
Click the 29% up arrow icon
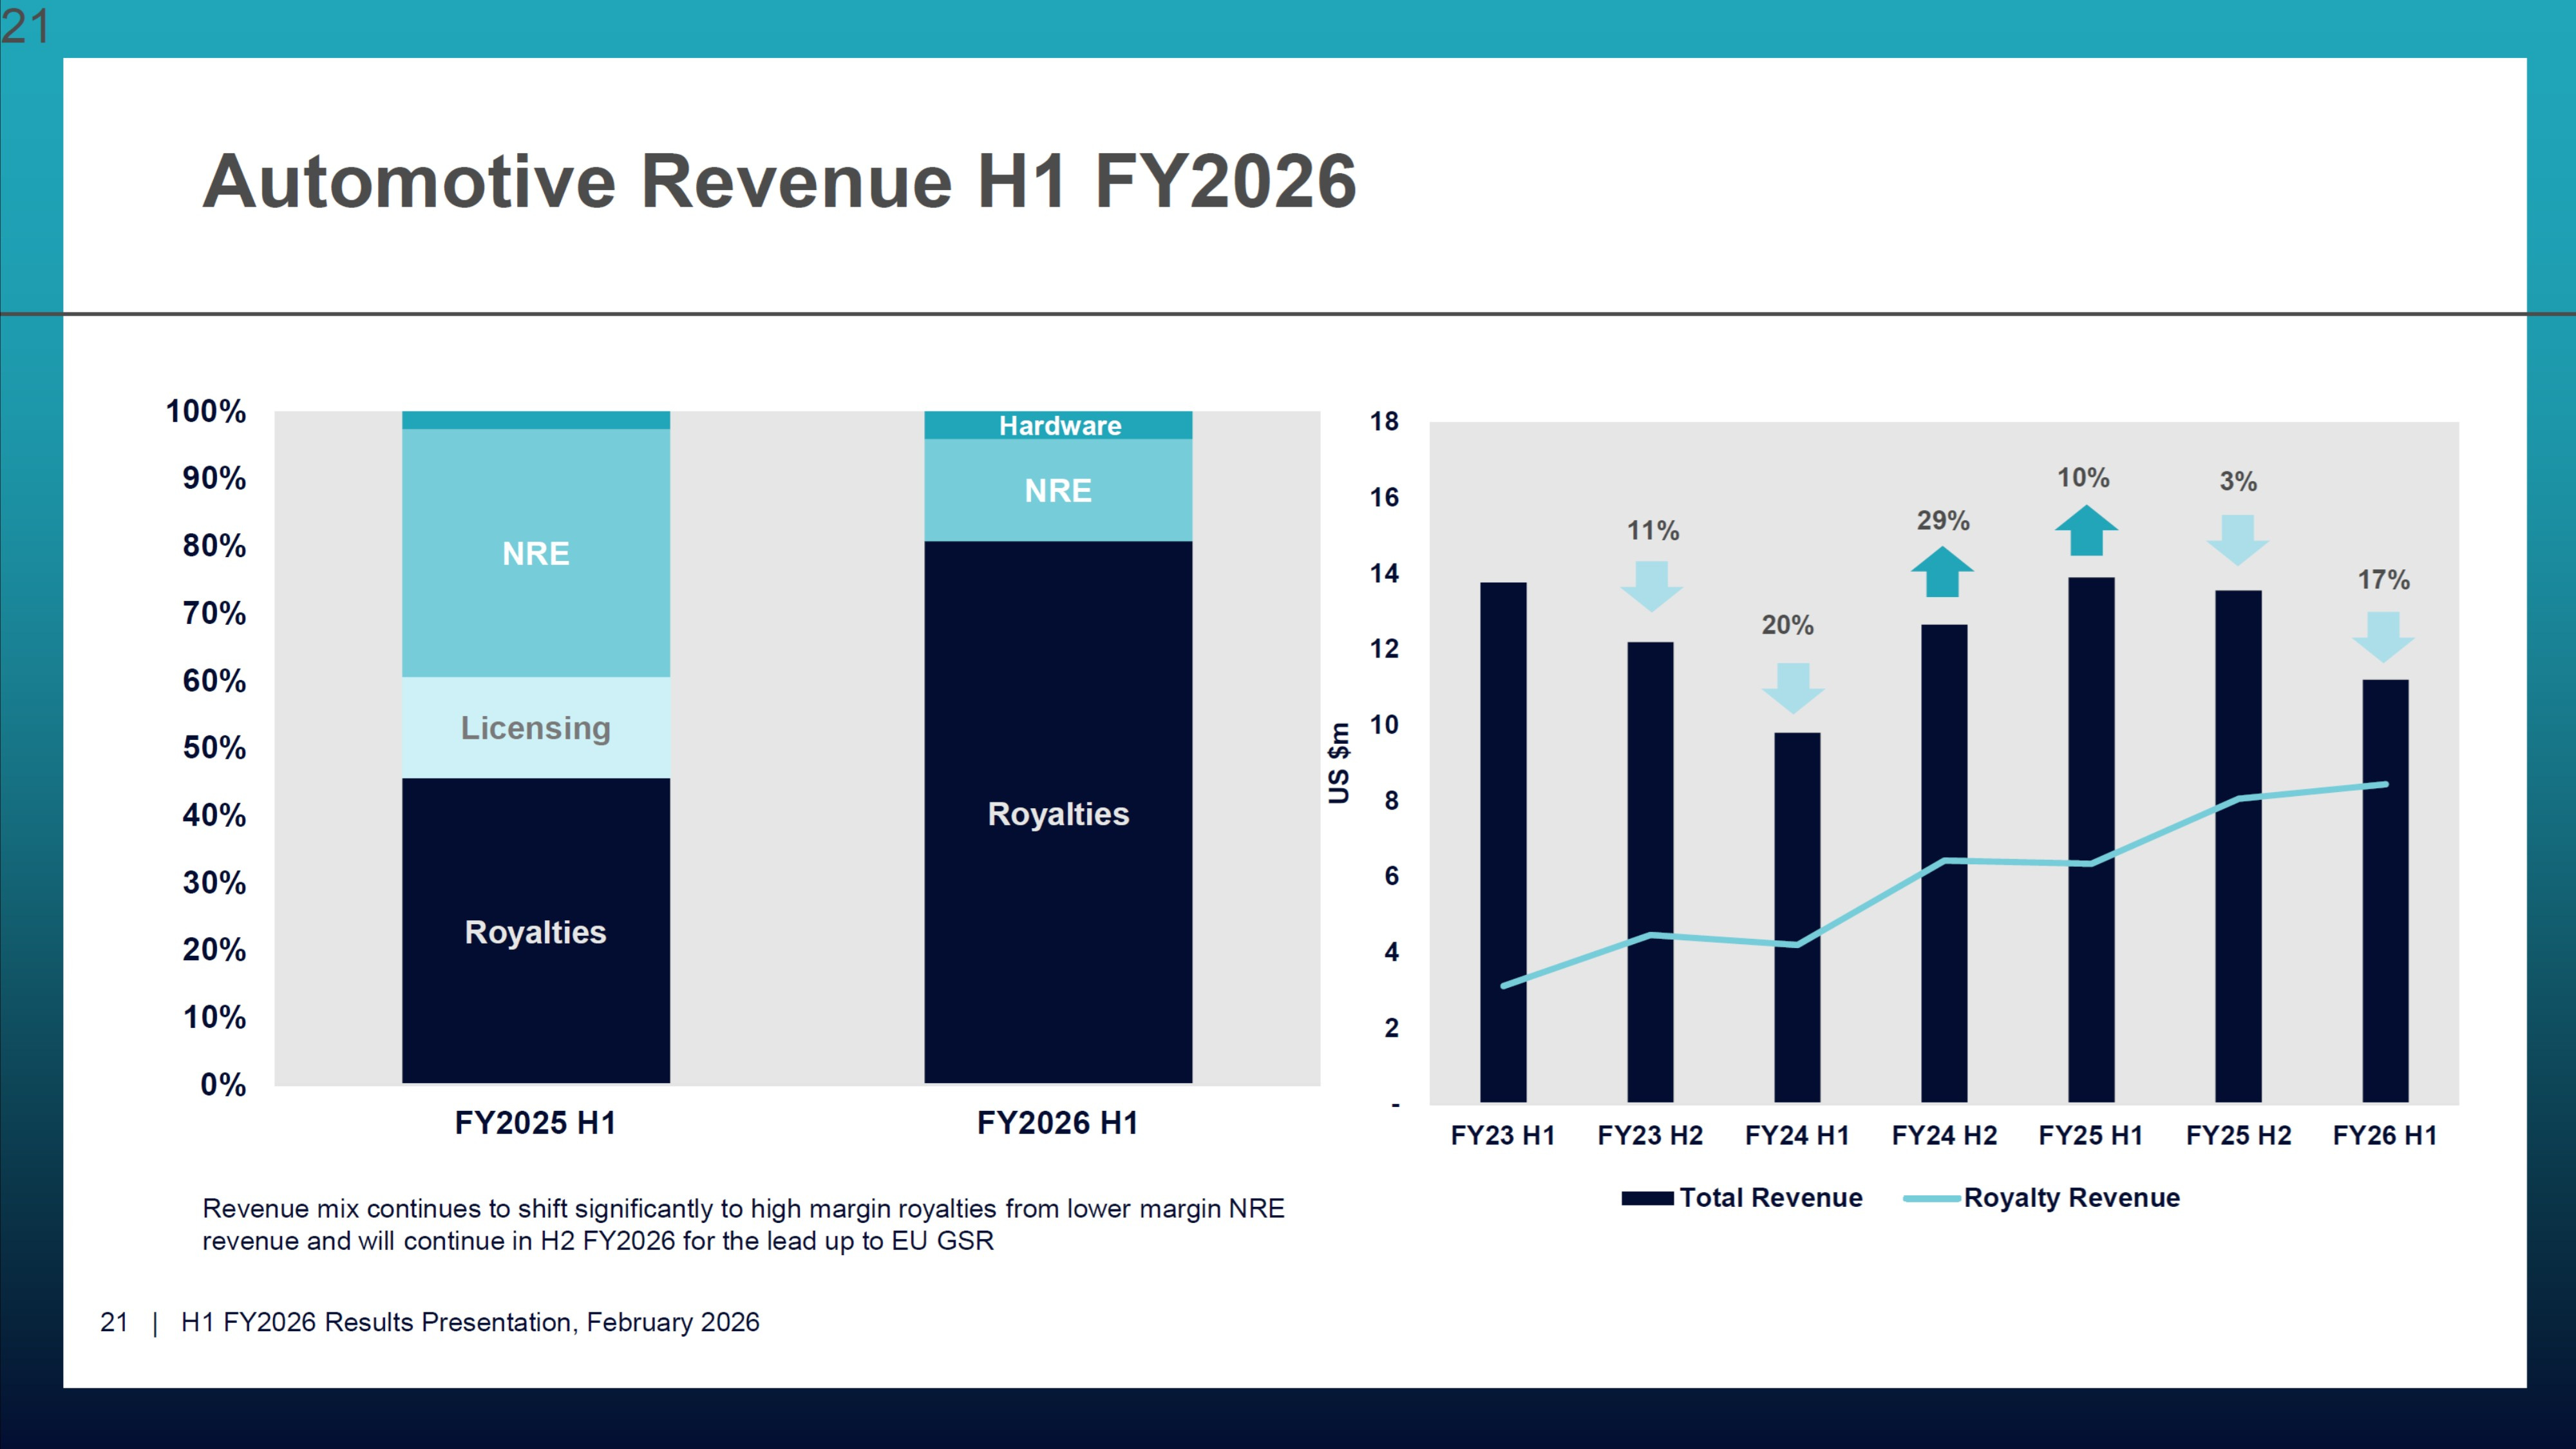1942,573
